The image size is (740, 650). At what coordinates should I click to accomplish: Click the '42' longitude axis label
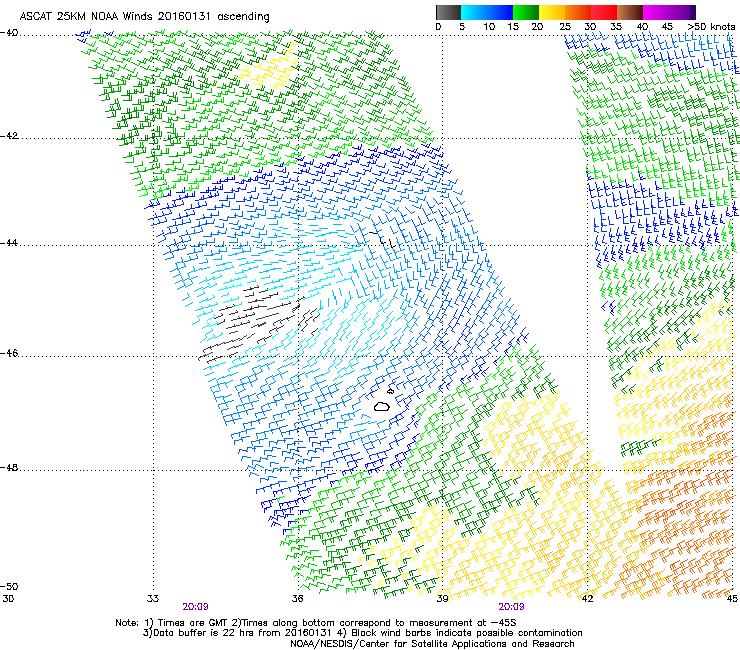(x=587, y=599)
